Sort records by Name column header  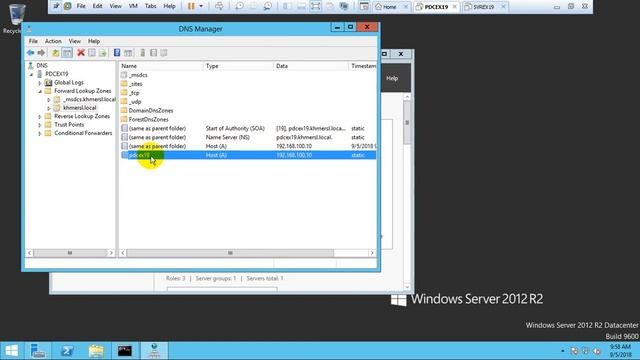pos(161,66)
